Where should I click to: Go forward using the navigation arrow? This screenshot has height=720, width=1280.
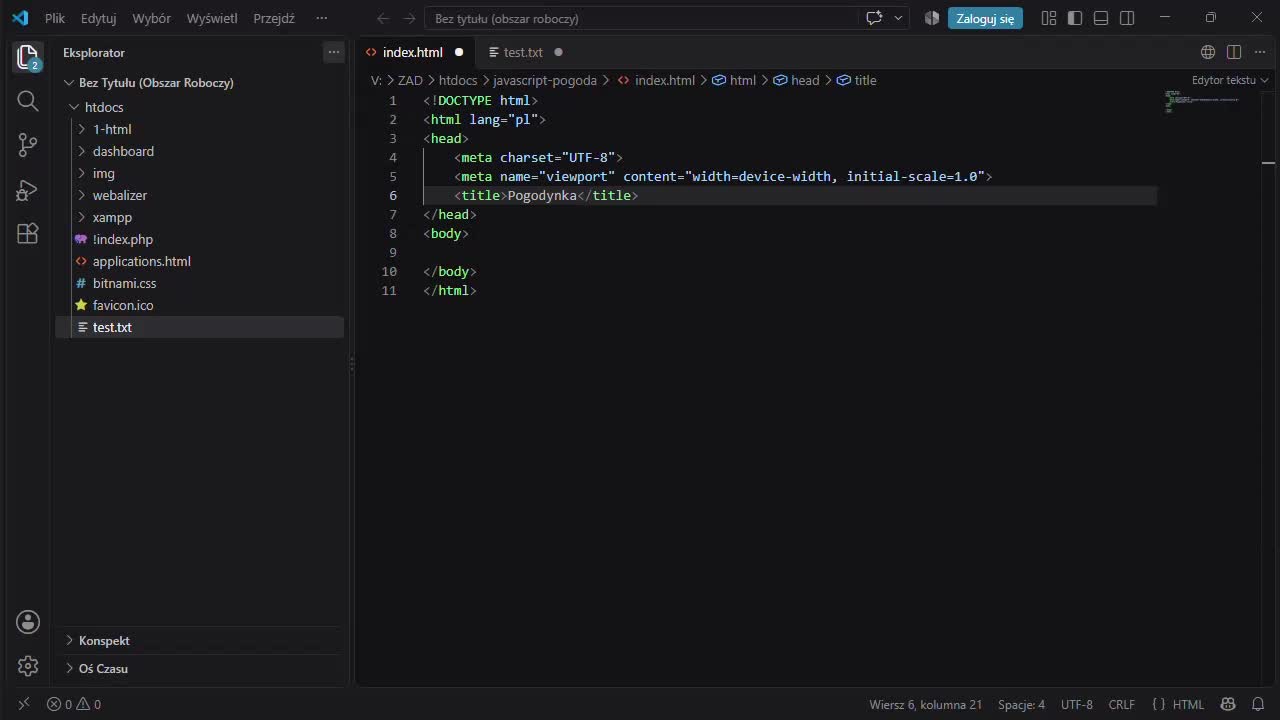tap(409, 18)
